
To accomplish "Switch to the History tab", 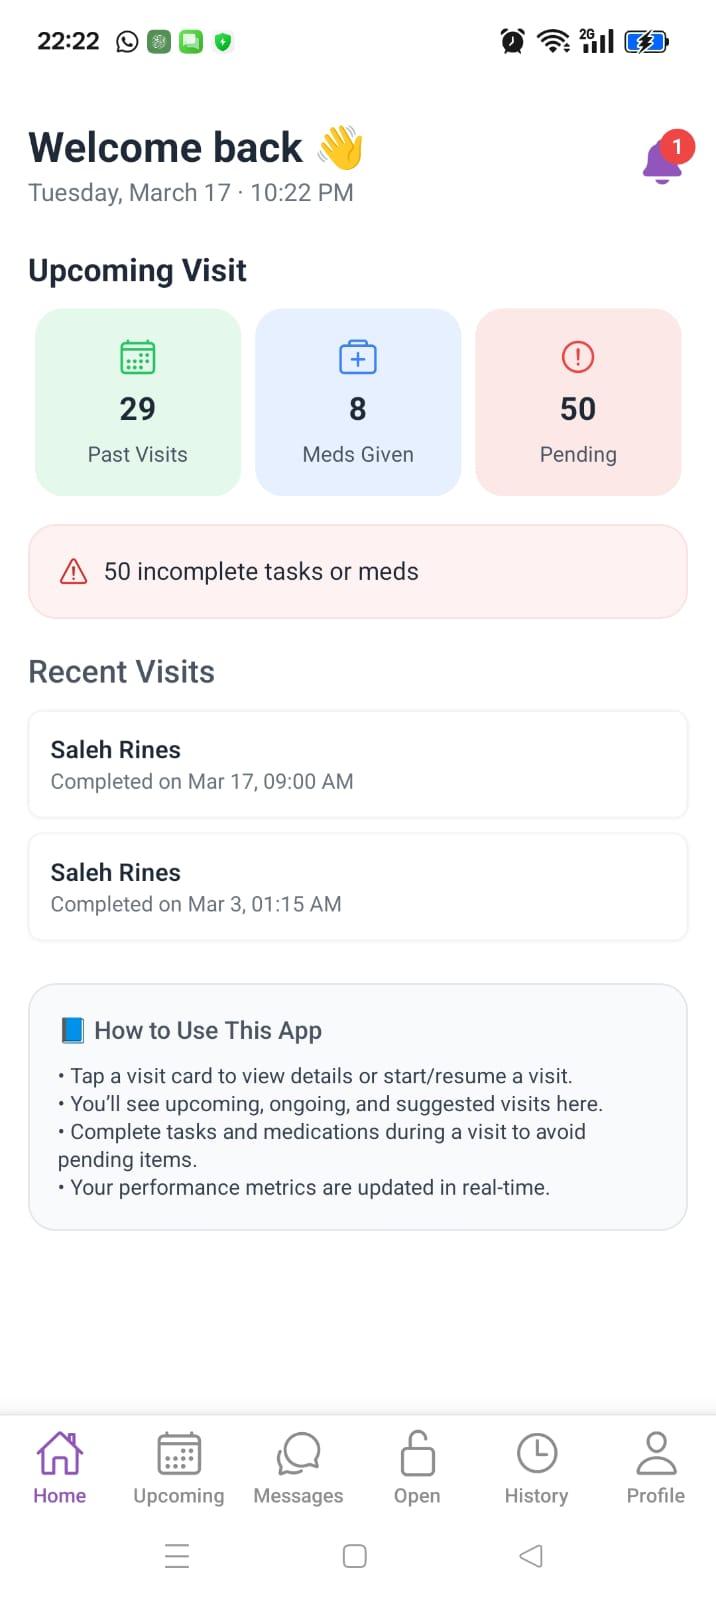I will coord(535,1468).
